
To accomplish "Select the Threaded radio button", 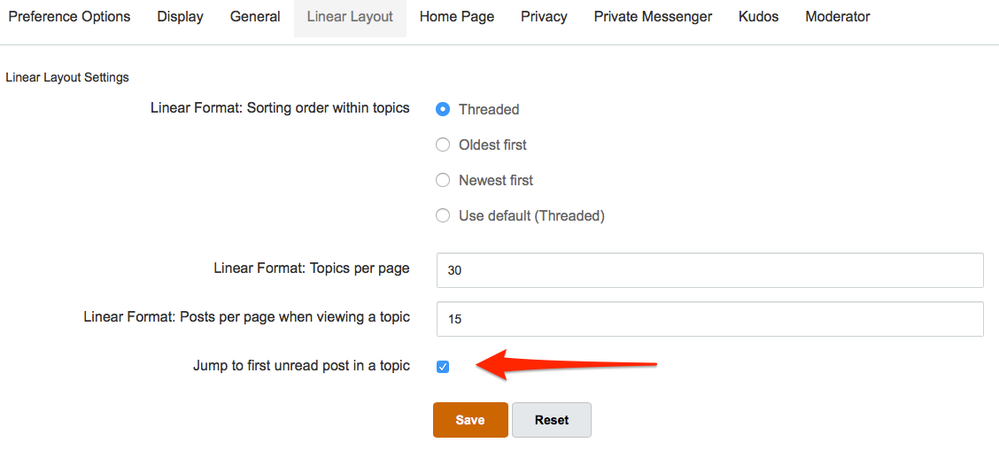I will coord(443,110).
